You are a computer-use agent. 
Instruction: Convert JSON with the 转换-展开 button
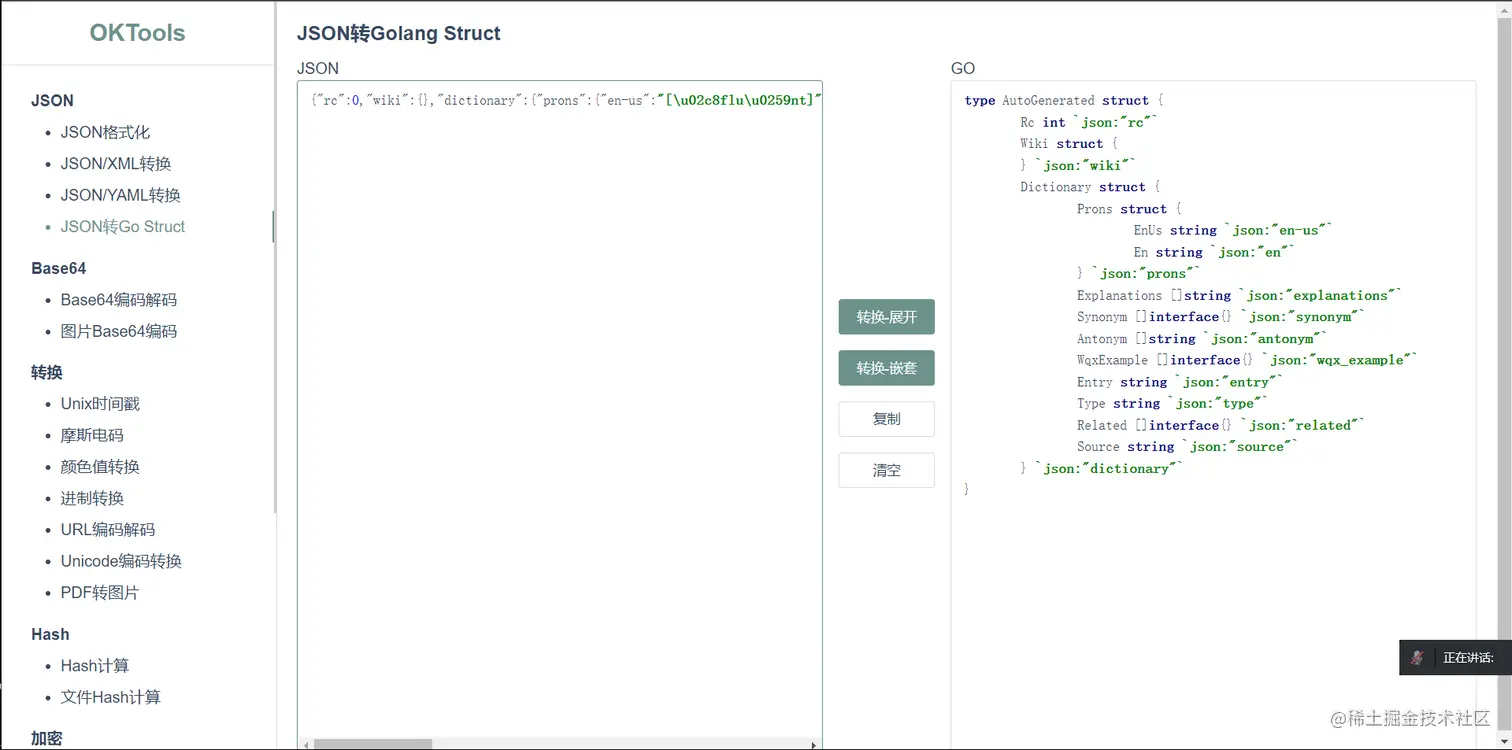[887, 317]
